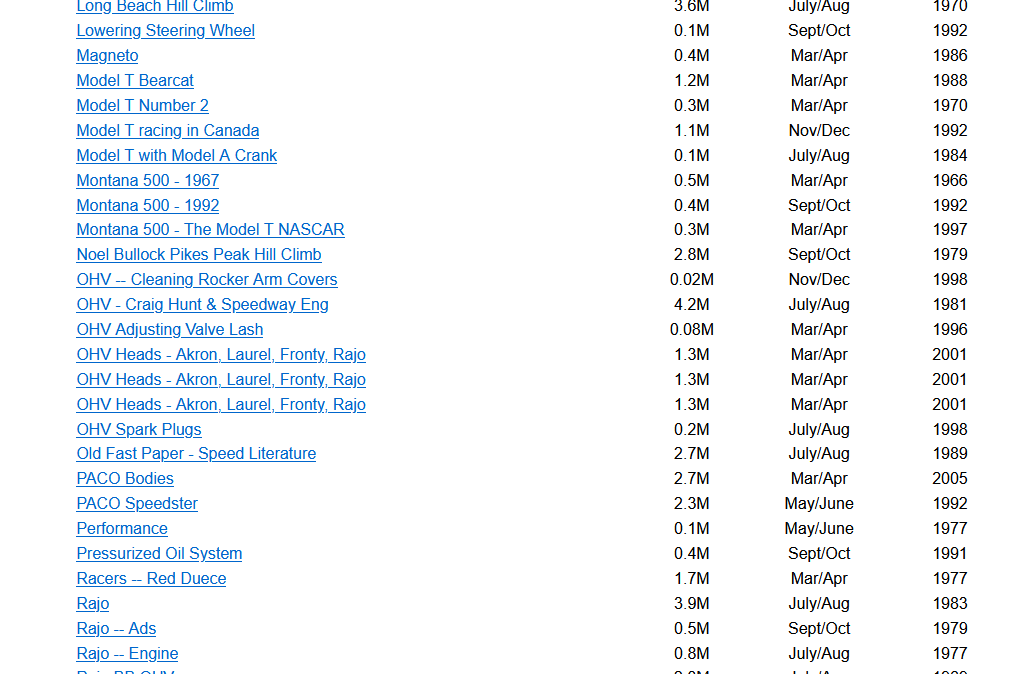Select the OHV Adjusting Valve Lash link
The height and width of the screenshot is (674, 1011).
[x=169, y=330]
